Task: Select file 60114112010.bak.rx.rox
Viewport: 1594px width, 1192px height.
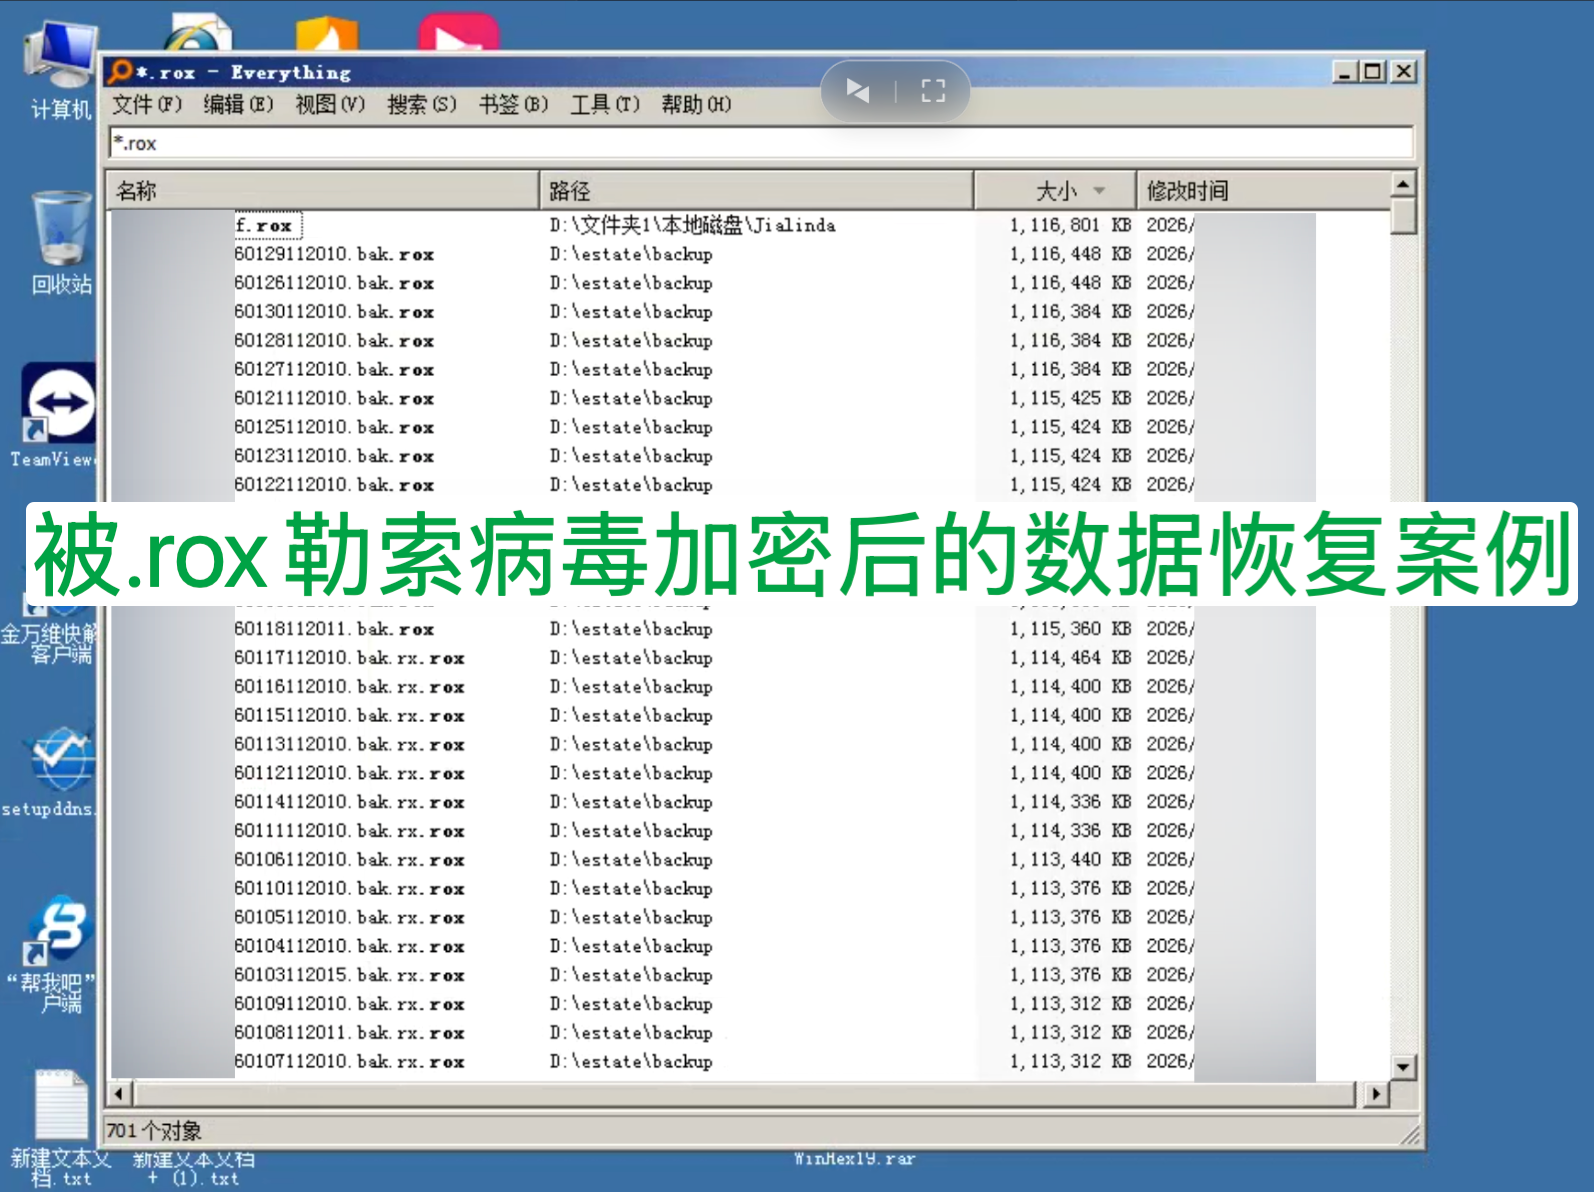Action: (349, 802)
